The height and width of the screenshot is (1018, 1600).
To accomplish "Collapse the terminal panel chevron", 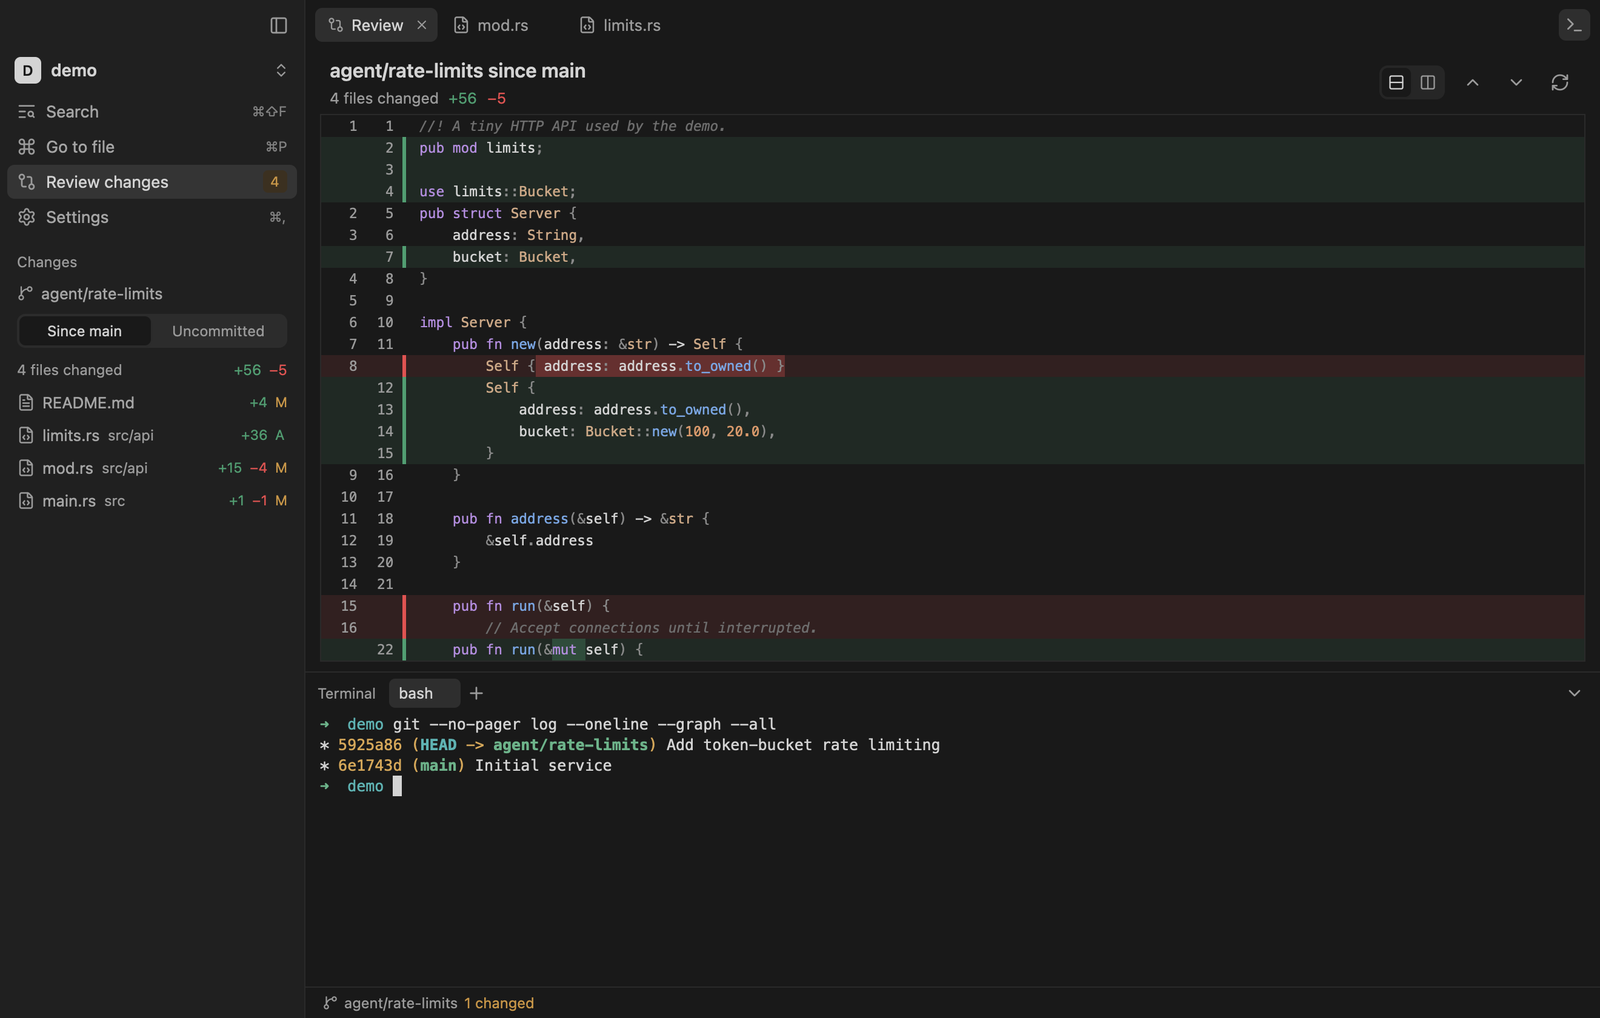I will point(1574,693).
